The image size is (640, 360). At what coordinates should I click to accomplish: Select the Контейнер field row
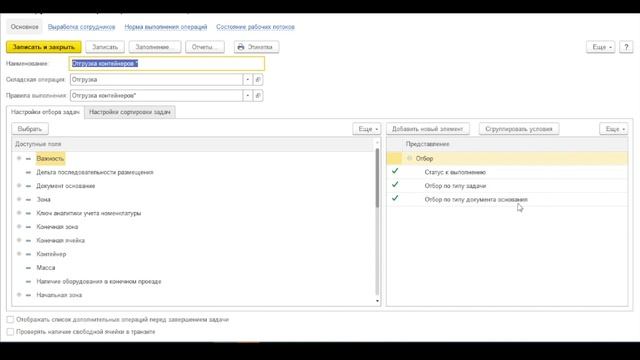(x=193, y=254)
